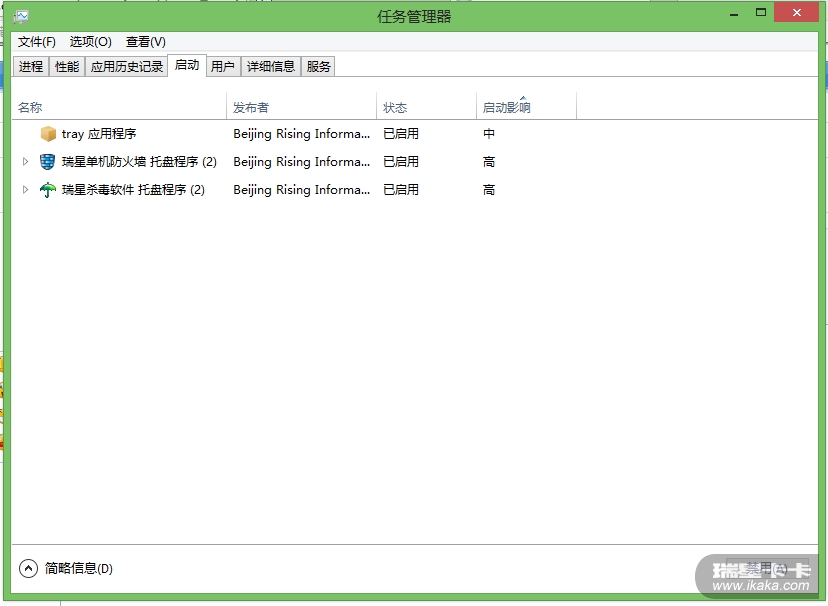The height and width of the screenshot is (606, 828).
Task: Click 已启用 status for tray 应用程序
Action: (401, 134)
